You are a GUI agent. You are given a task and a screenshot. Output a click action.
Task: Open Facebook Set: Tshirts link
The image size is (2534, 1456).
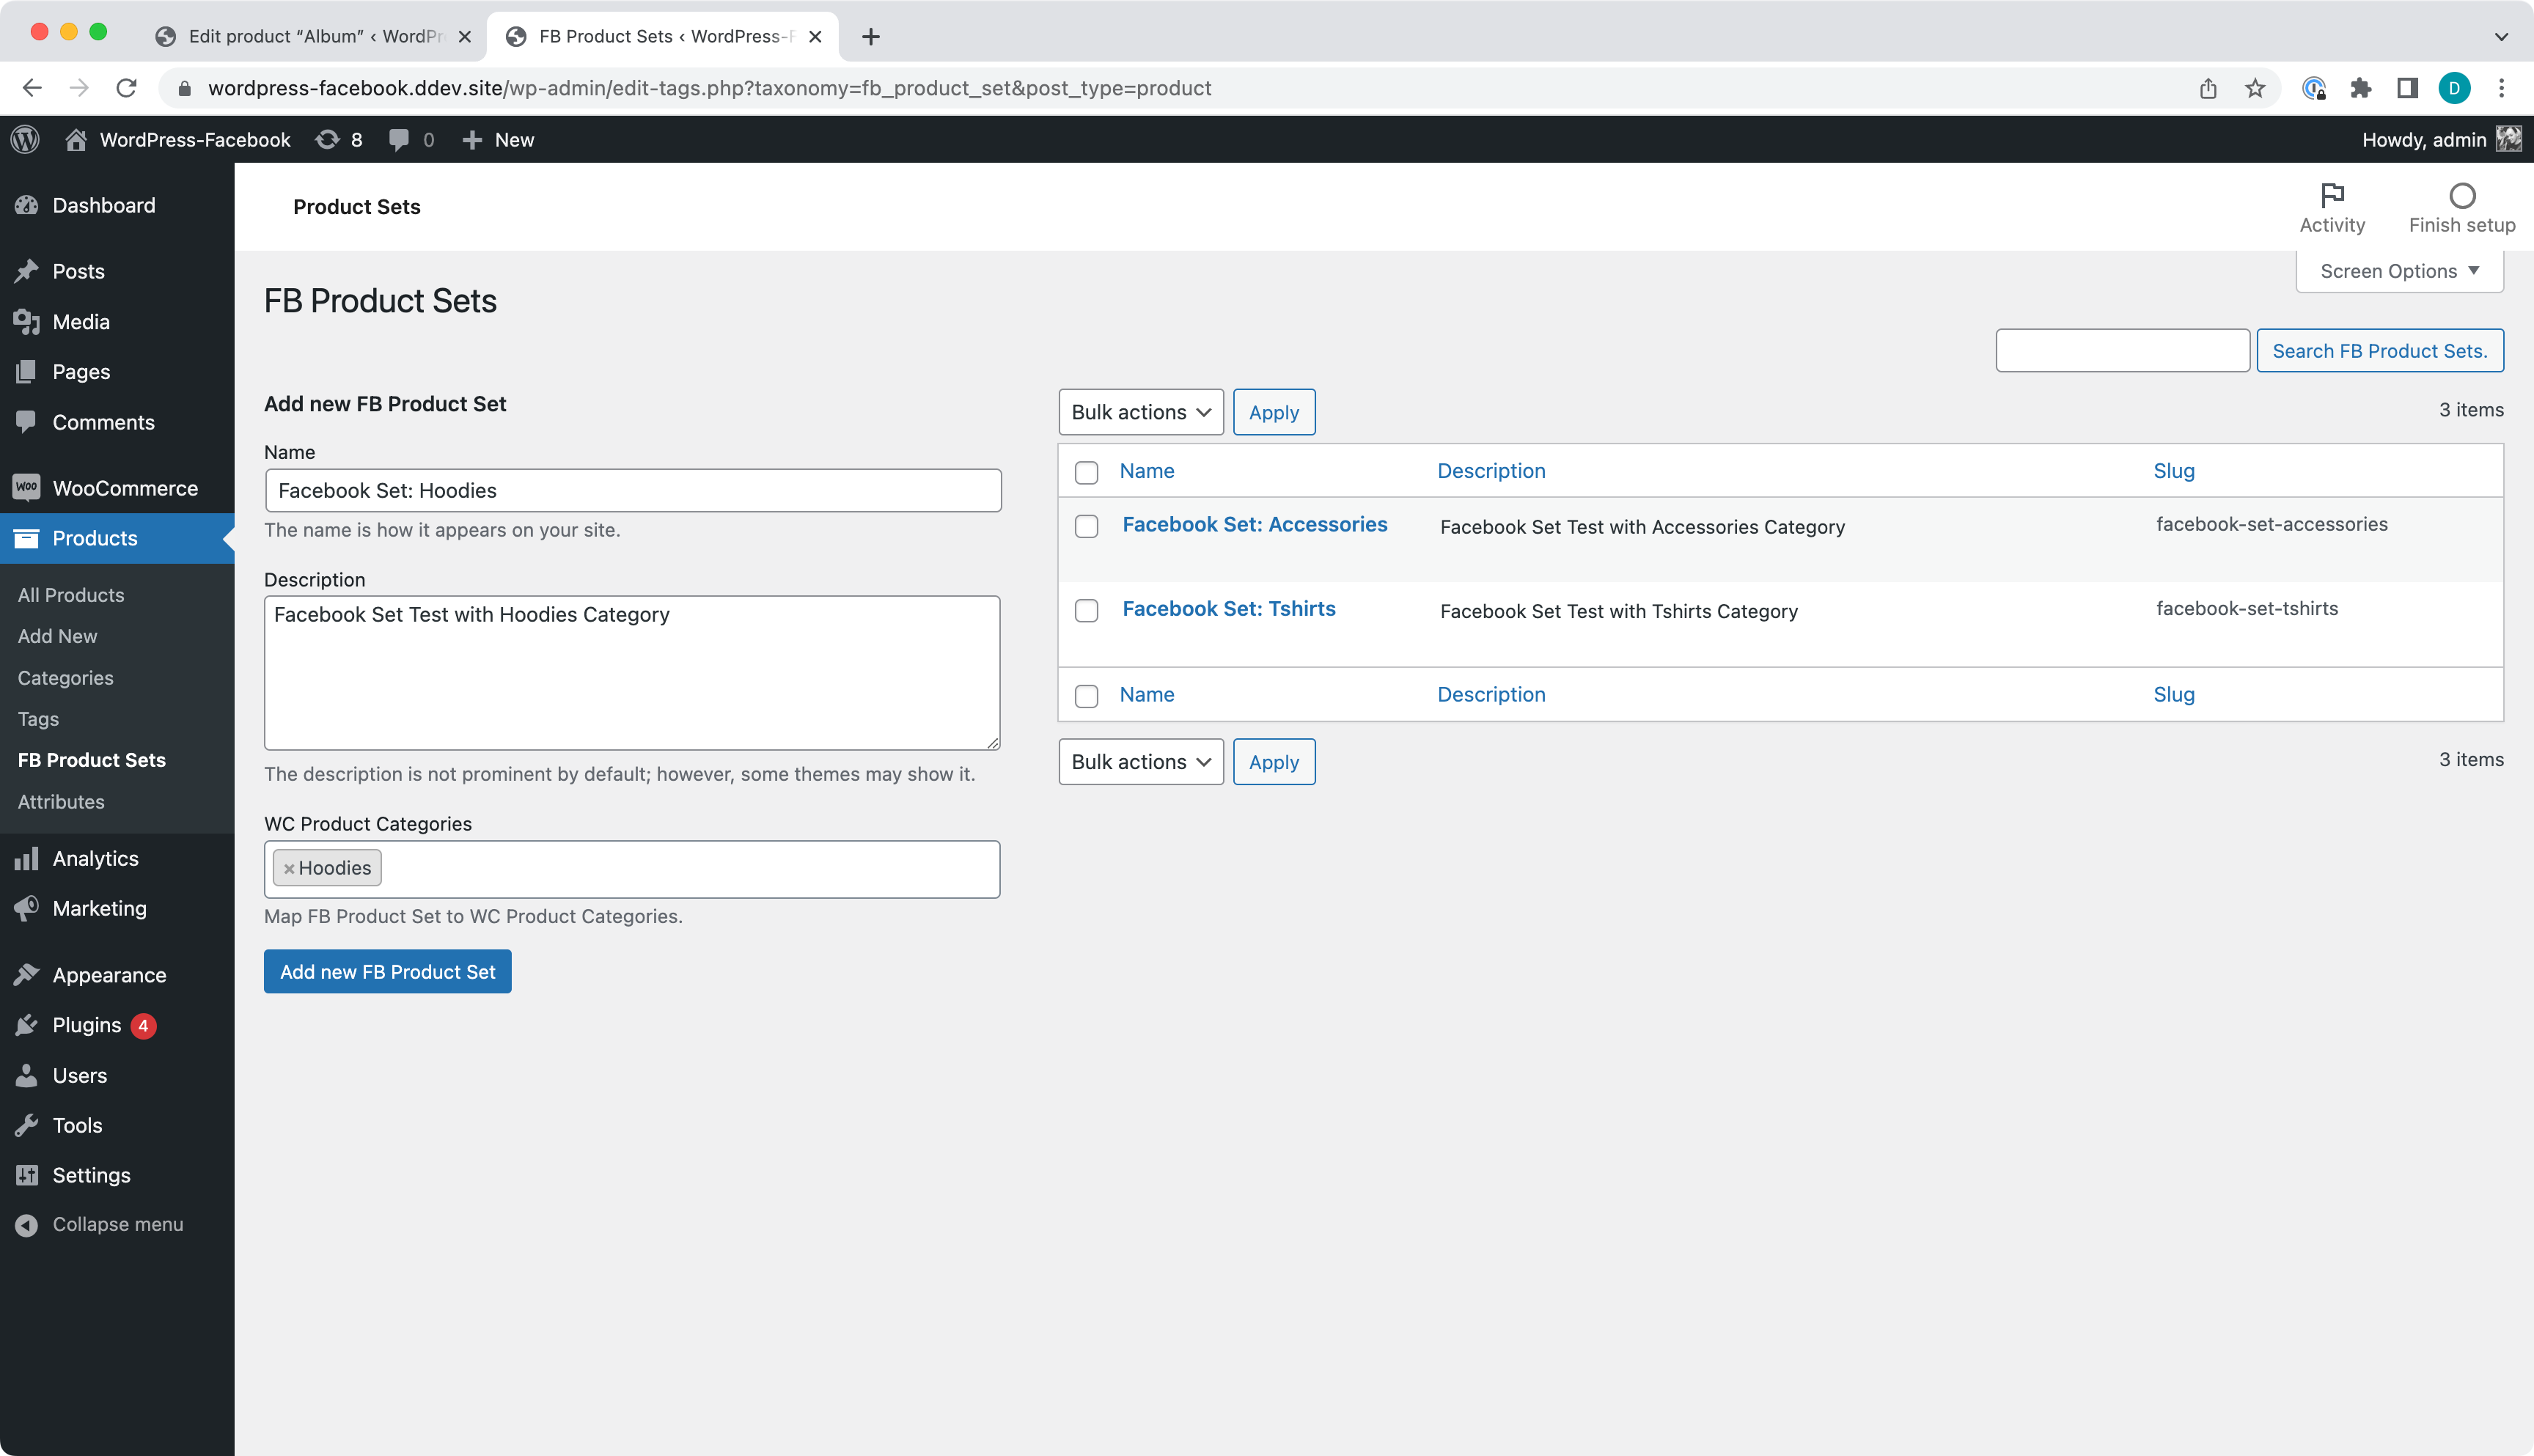pos(1229,608)
